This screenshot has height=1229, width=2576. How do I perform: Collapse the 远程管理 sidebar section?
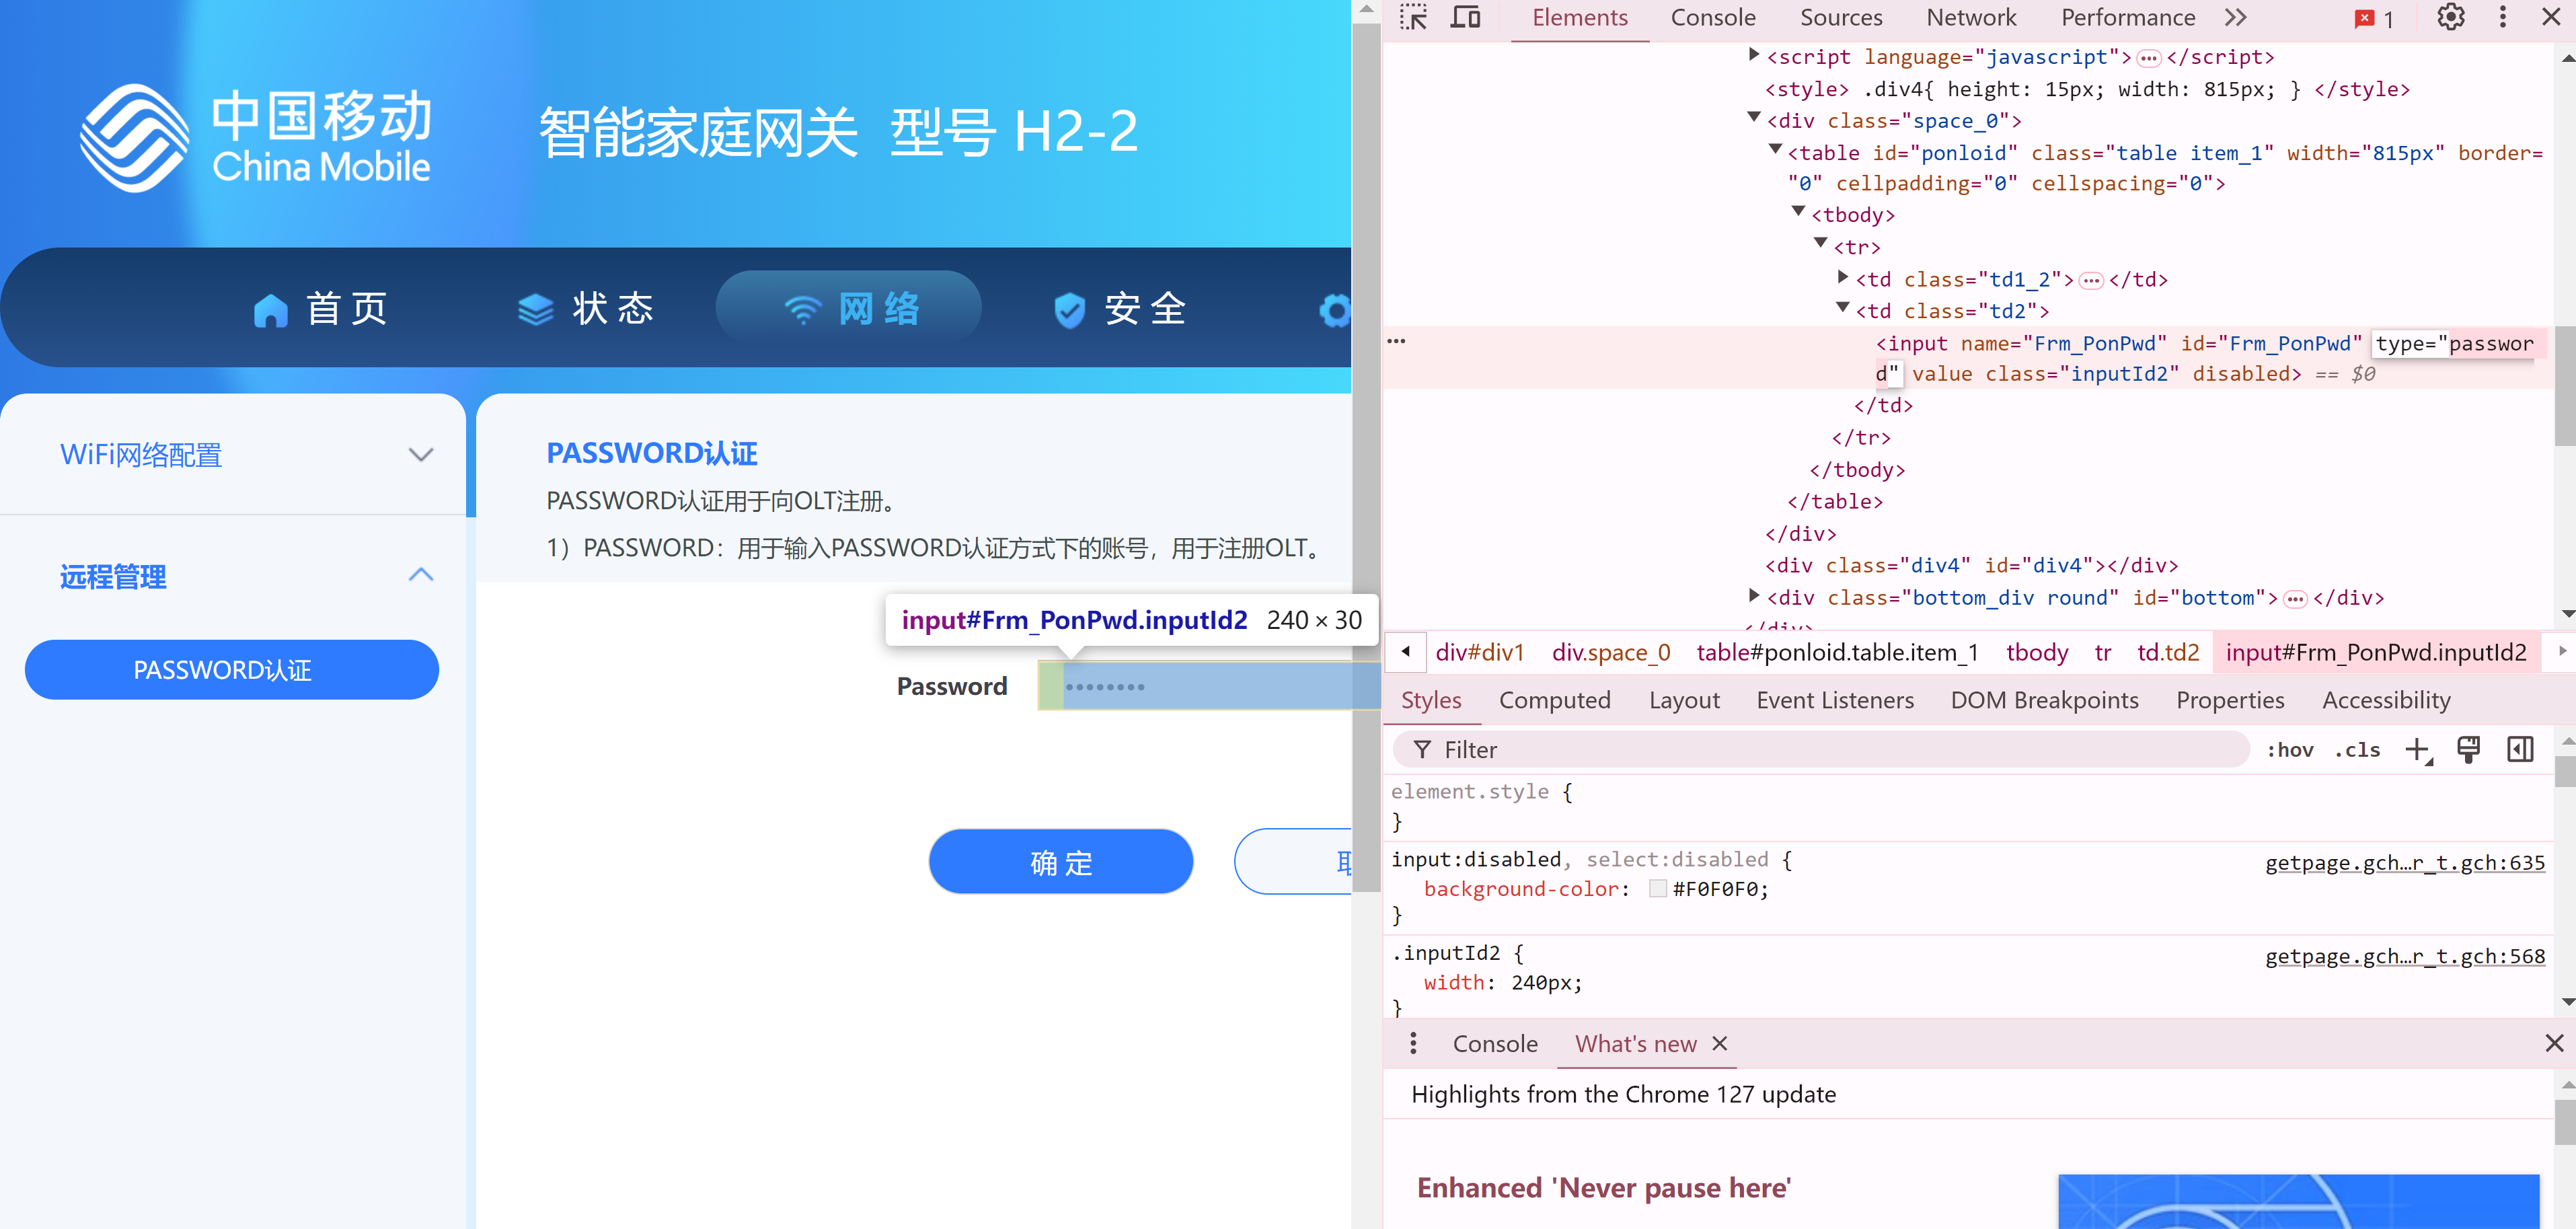(421, 575)
